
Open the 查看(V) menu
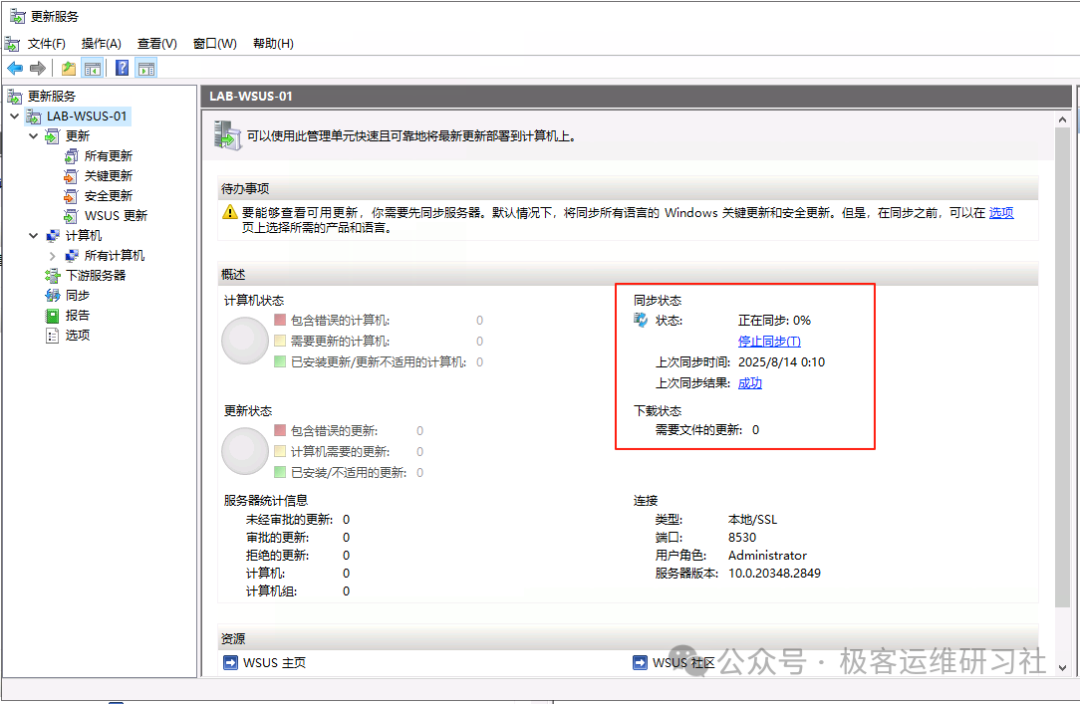click(x=155, y=43)
